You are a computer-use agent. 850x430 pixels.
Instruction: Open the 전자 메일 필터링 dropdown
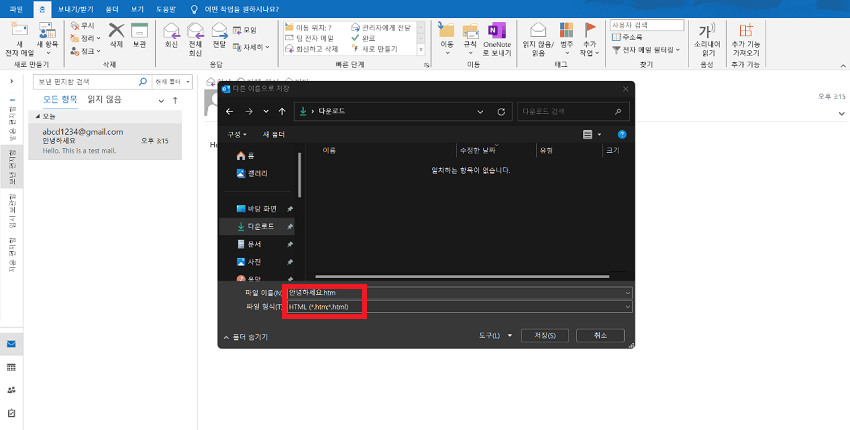[646, 50]
